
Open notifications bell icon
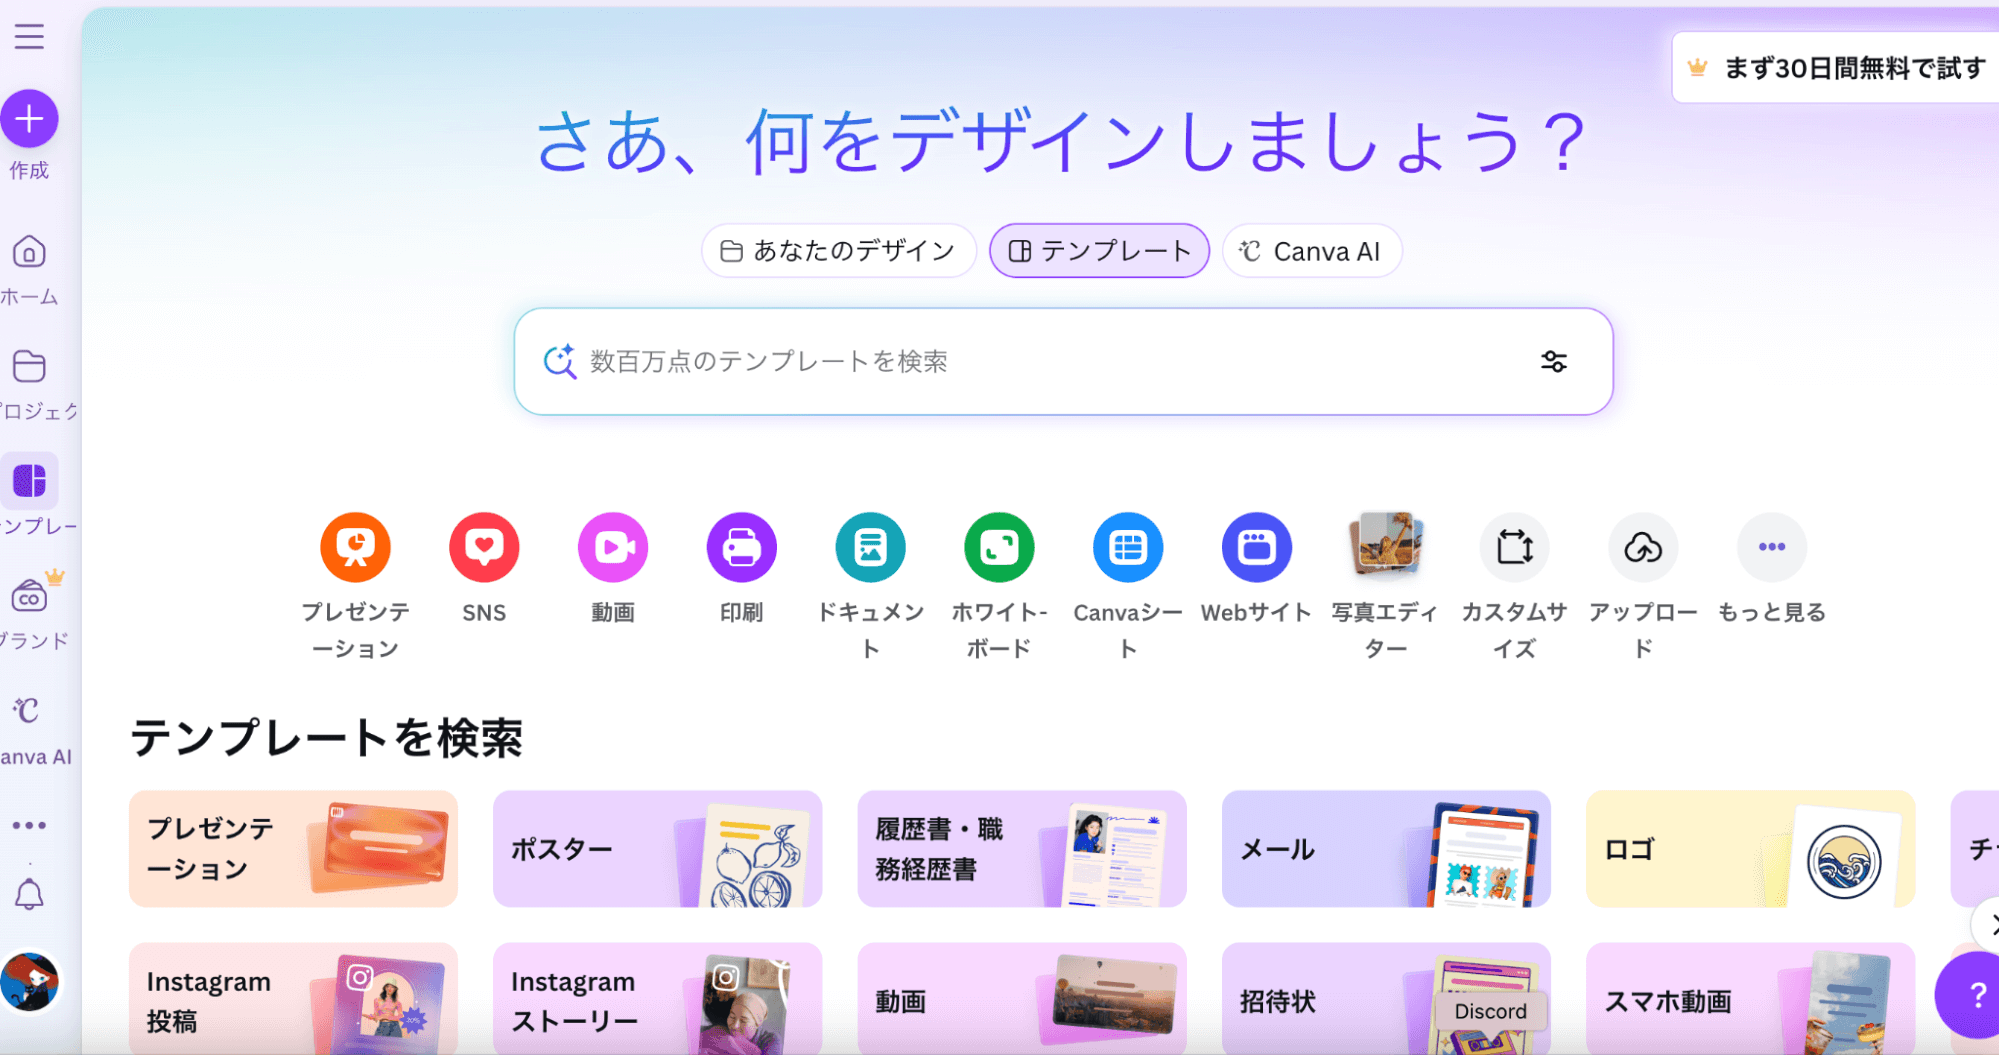[29, 894]
